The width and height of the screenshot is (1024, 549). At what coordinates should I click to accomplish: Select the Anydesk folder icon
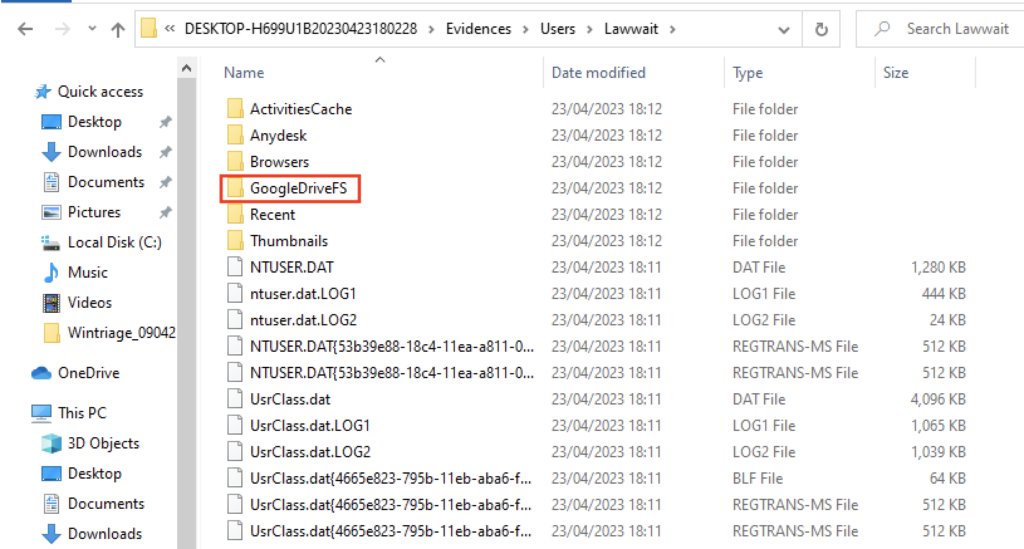pos(235,135)
